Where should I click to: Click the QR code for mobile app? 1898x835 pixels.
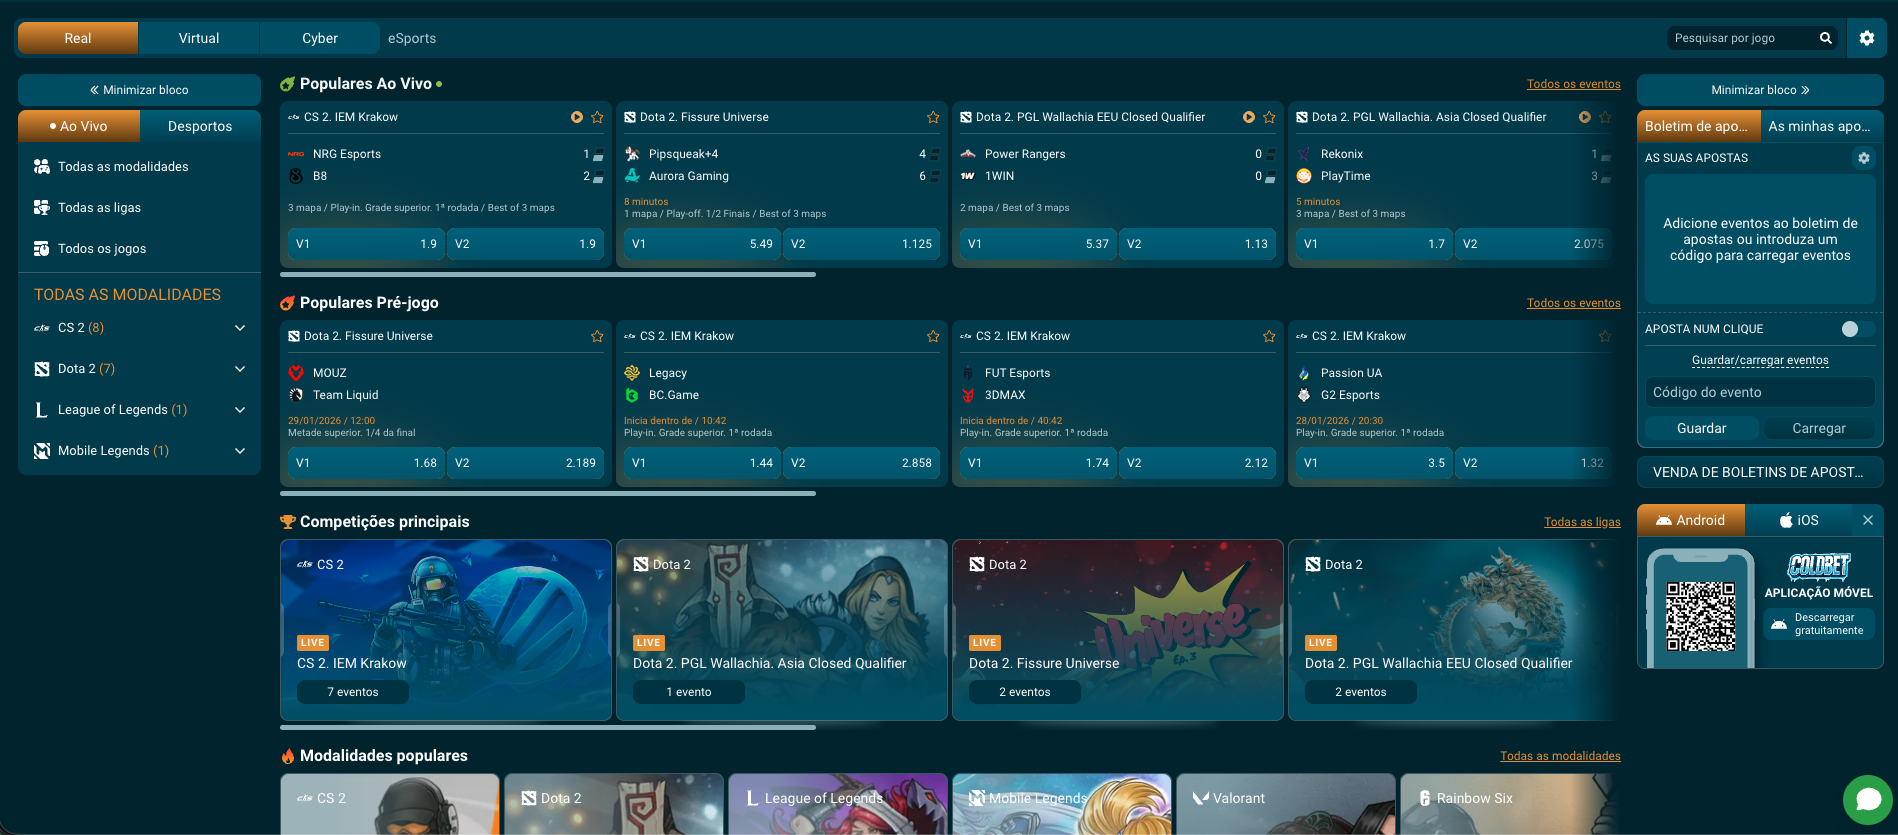[x=1700, y=616]
